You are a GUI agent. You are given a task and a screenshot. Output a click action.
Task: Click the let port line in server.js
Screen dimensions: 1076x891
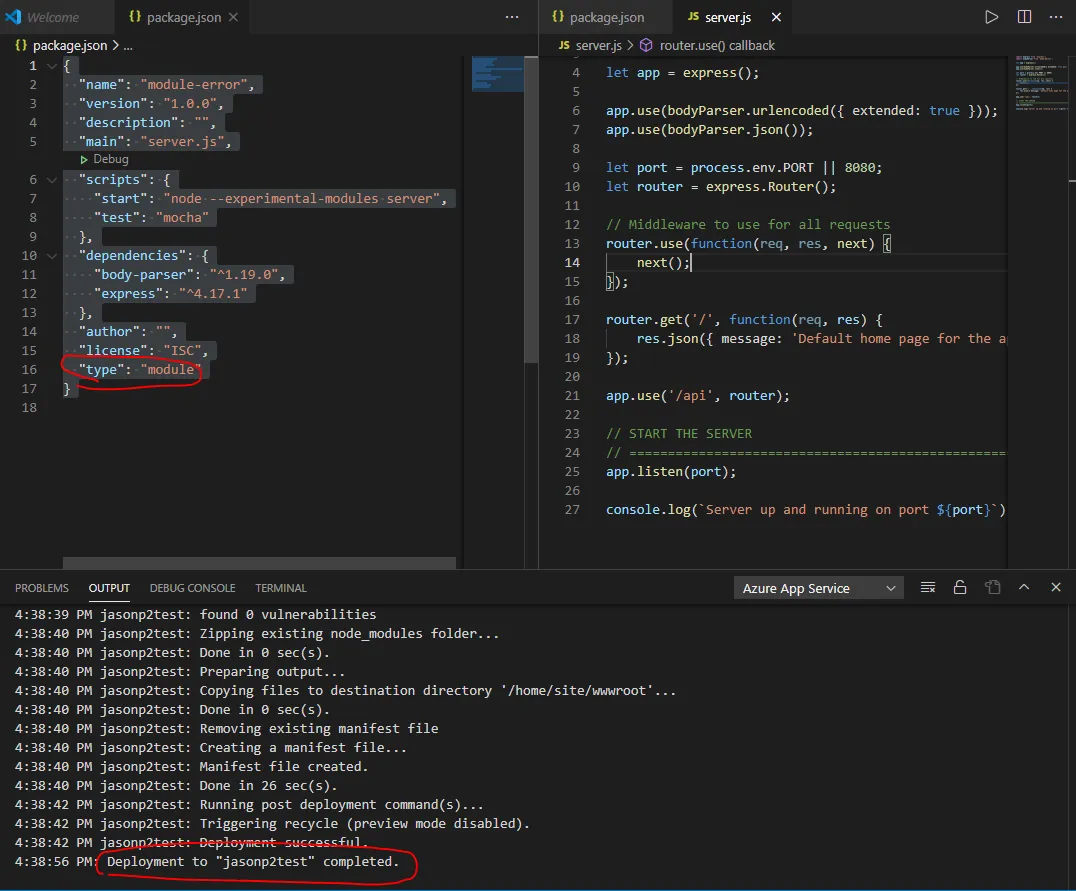point(744,167)
